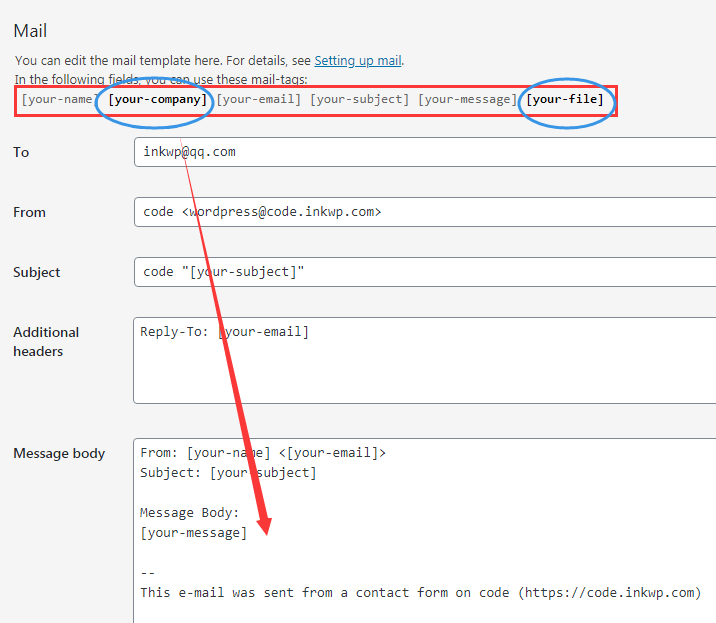
Task: Select the [your-subject] mail-tag
Action: (359, 99)
